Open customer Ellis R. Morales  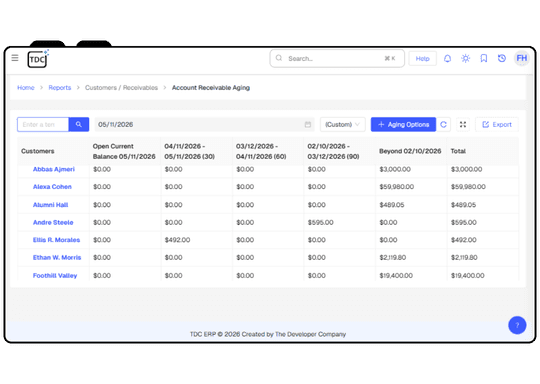[56, 240]
